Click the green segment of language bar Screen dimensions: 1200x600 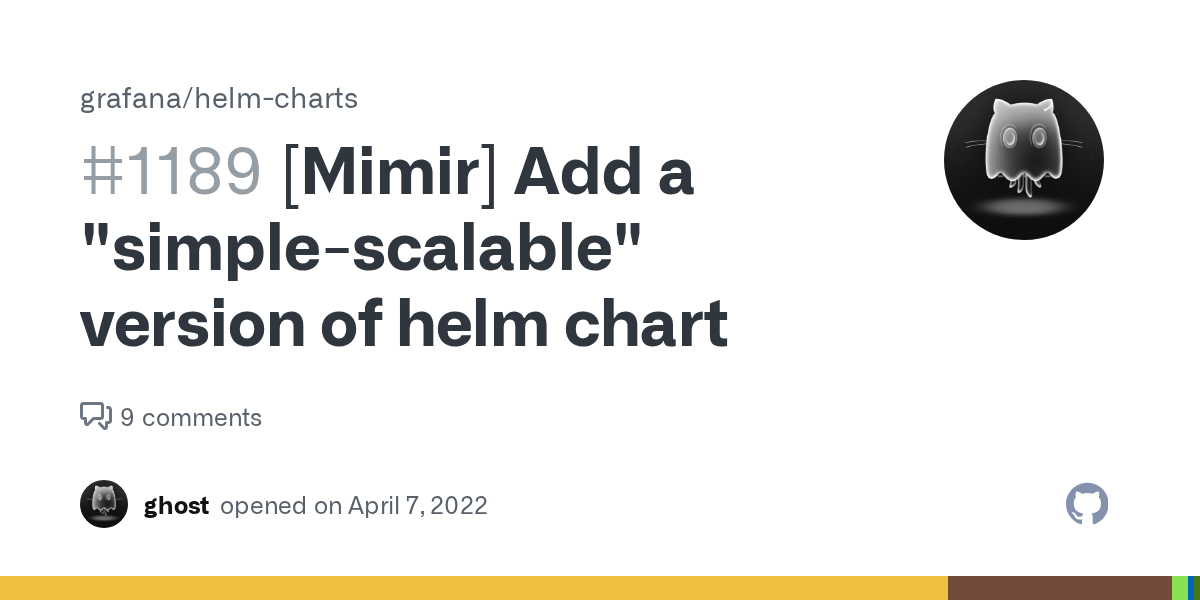[1180, 588]
